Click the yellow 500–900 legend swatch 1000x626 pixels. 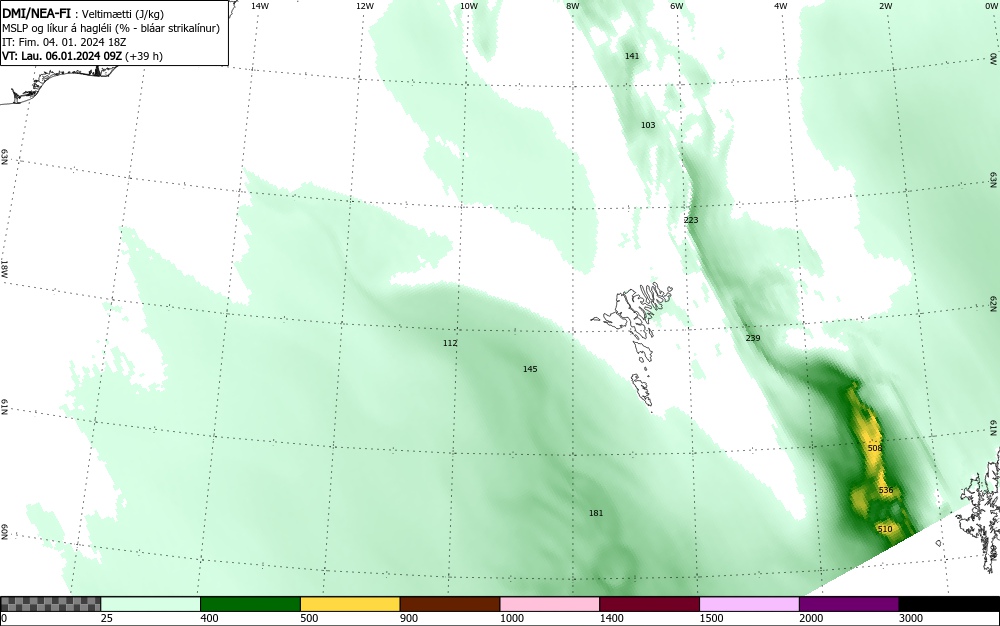pyautogui.click(x=350, y=604)
